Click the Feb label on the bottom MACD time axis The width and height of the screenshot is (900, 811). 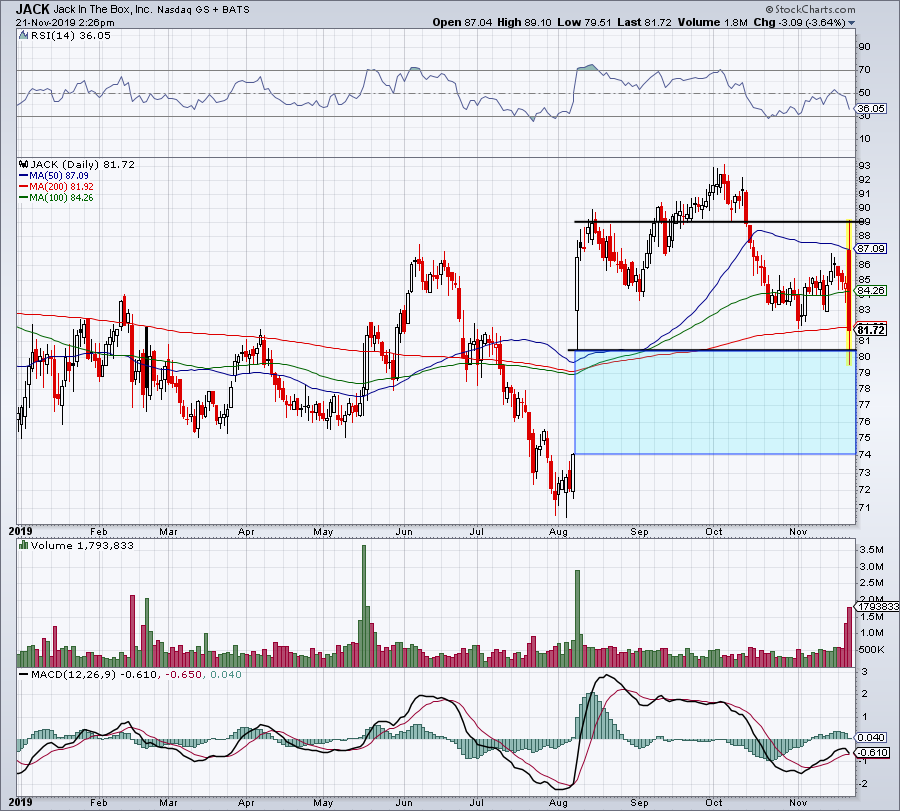pos(99,802)
